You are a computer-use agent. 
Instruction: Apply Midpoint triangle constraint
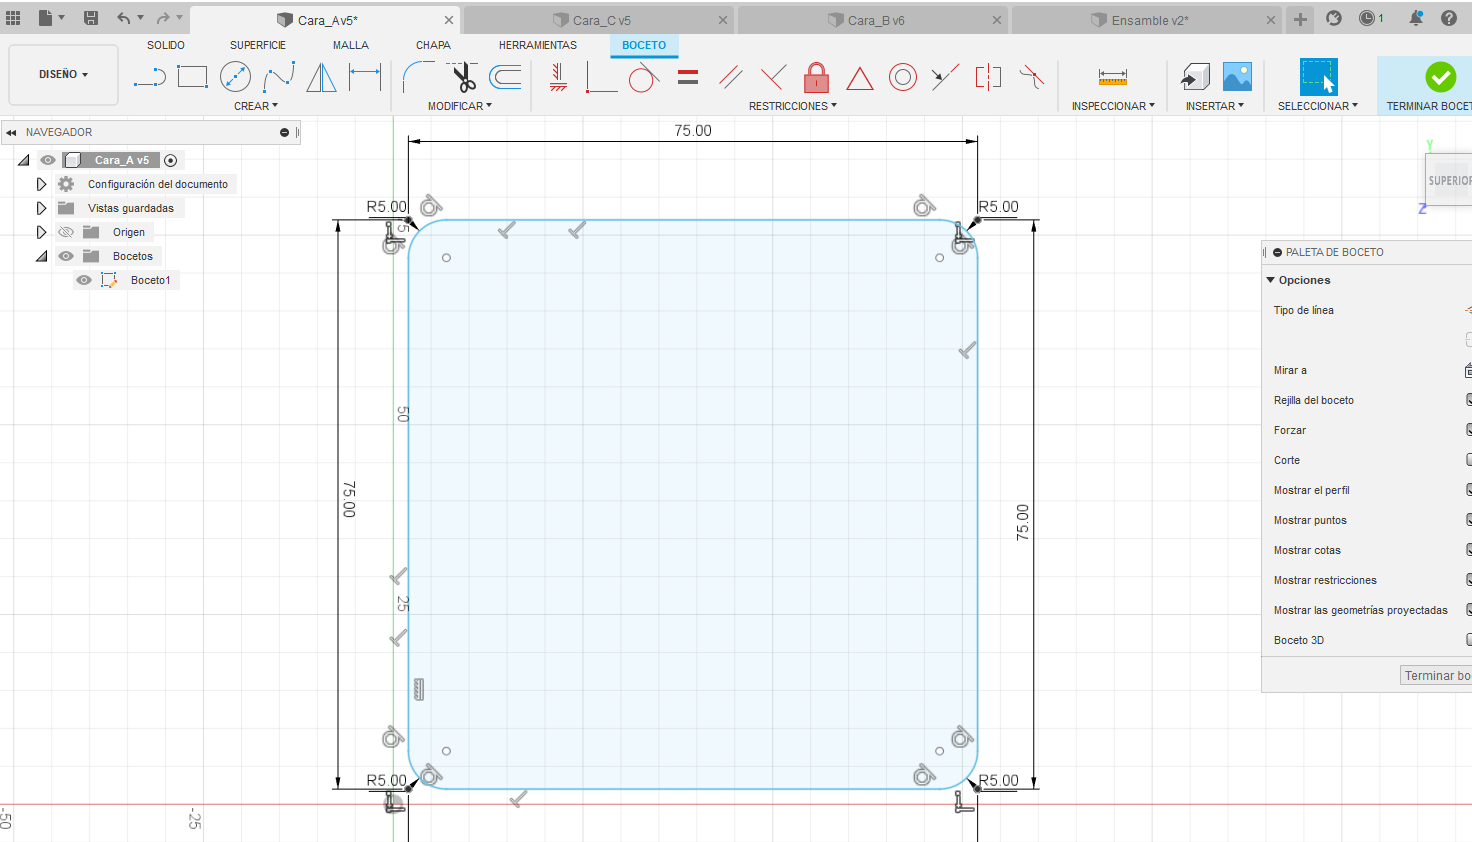[860, 77]
